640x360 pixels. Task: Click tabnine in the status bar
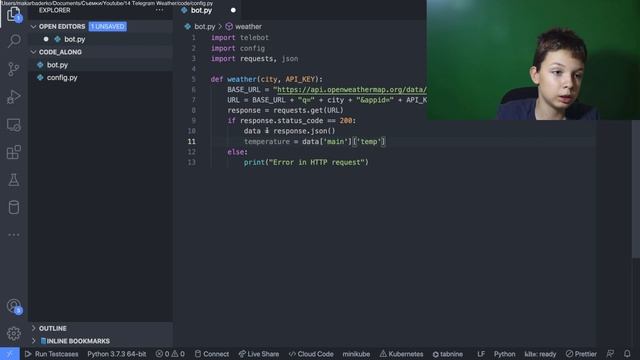(x=448, y=354)
